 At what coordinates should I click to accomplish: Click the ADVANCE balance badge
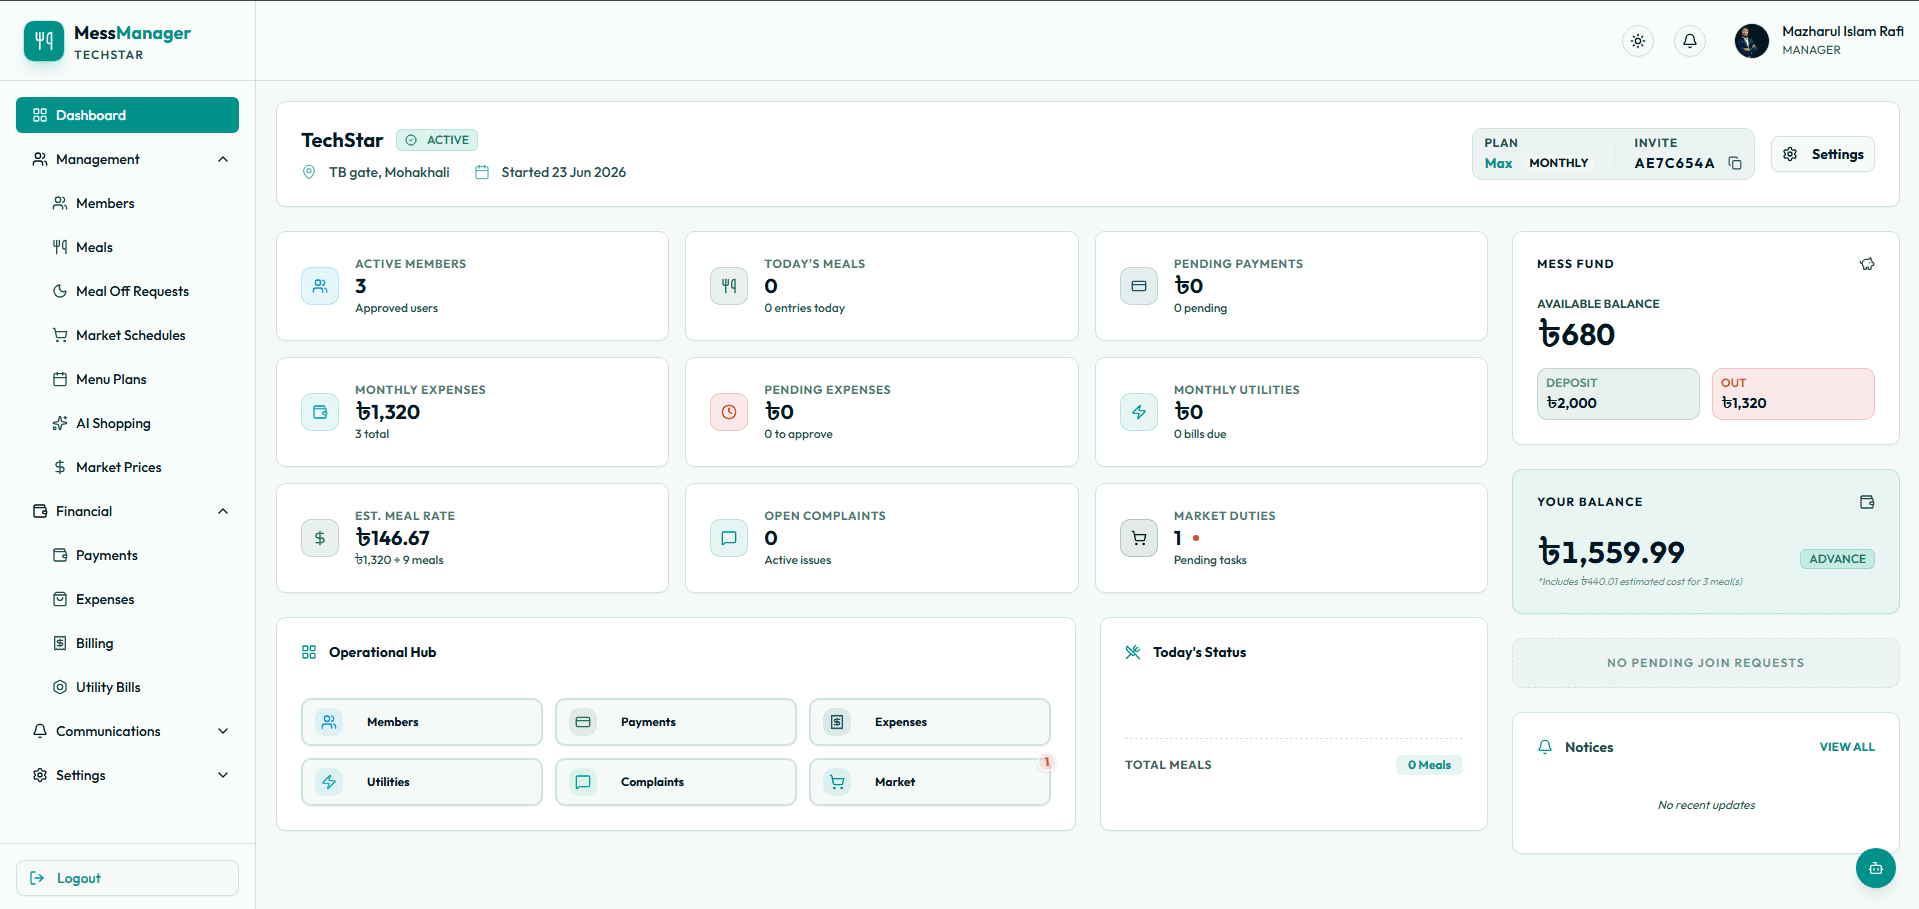(1838, 559)
